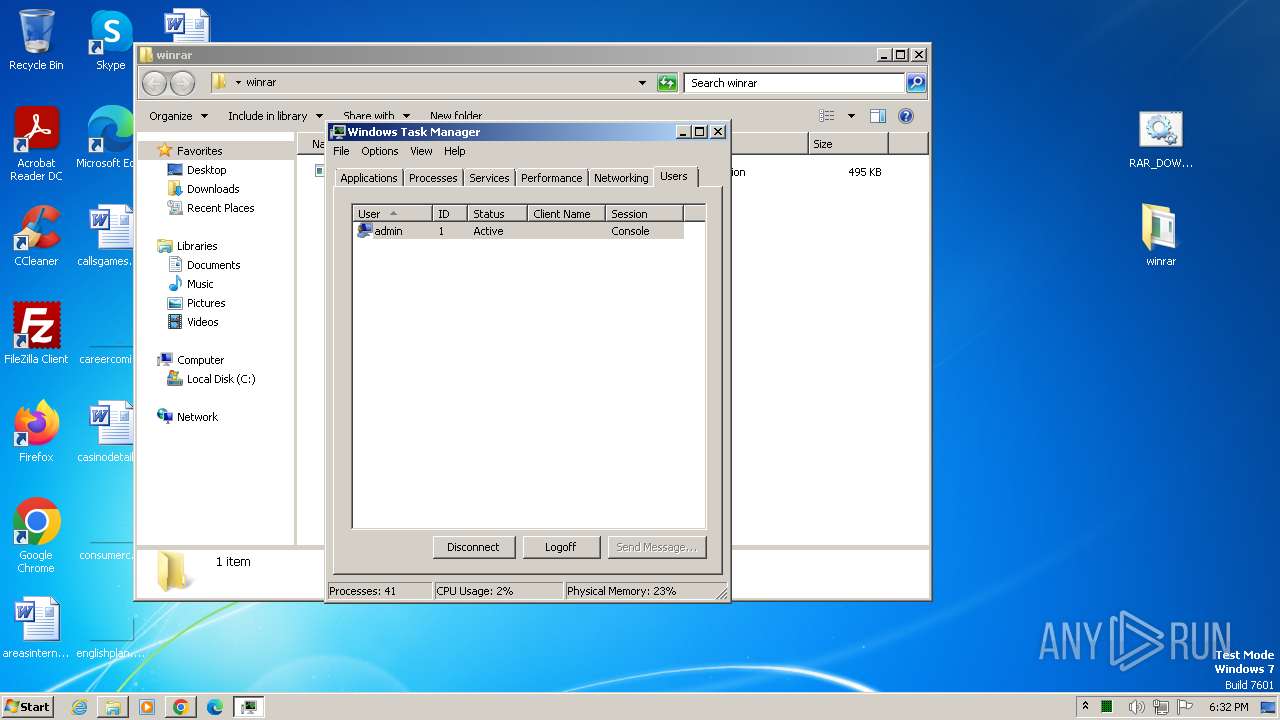This screenshot has height=720, width=1280.
Task: Open areasintern Word document on desktop
Action: pos(36,628)
